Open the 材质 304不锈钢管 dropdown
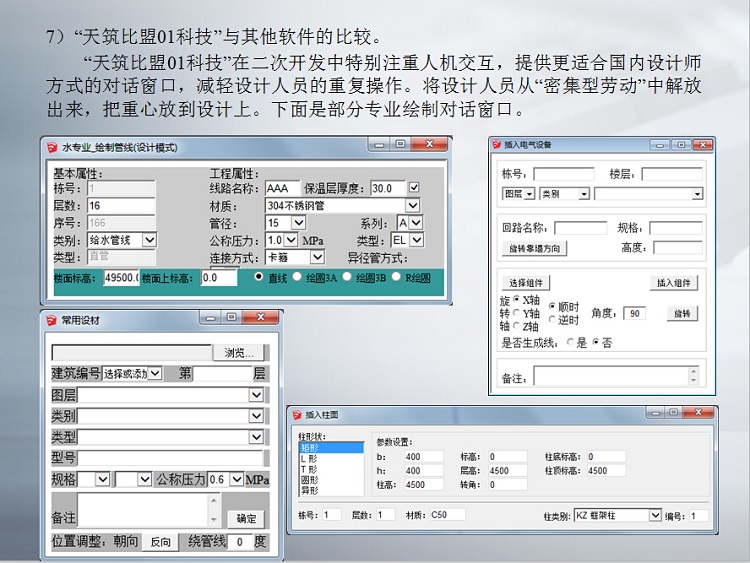 (412, 206)
